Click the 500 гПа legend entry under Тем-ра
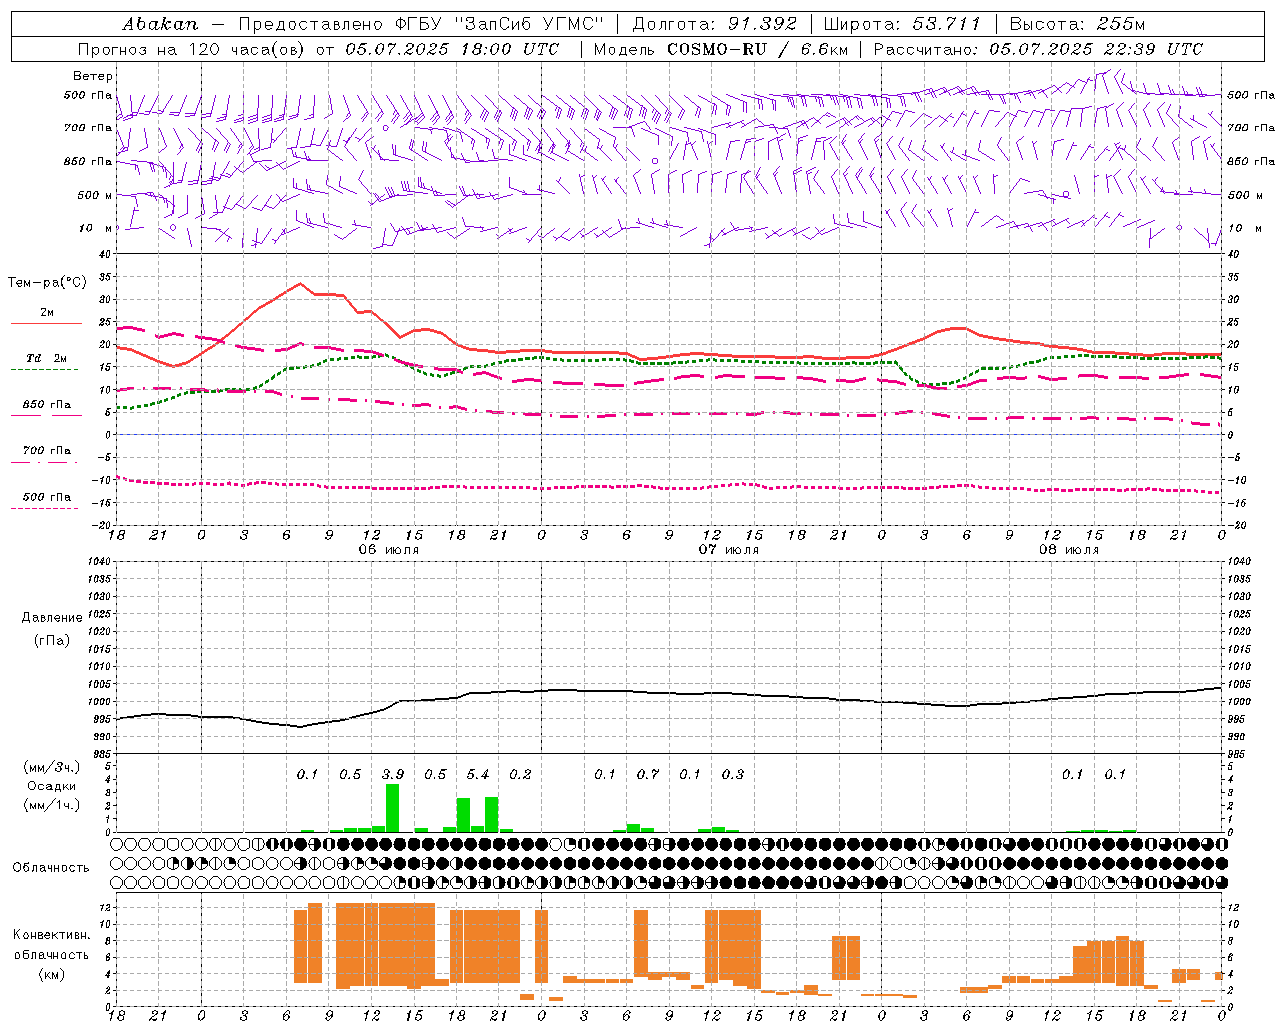The height and width of the screenshot is (1024, 1280). click(47, 497)
